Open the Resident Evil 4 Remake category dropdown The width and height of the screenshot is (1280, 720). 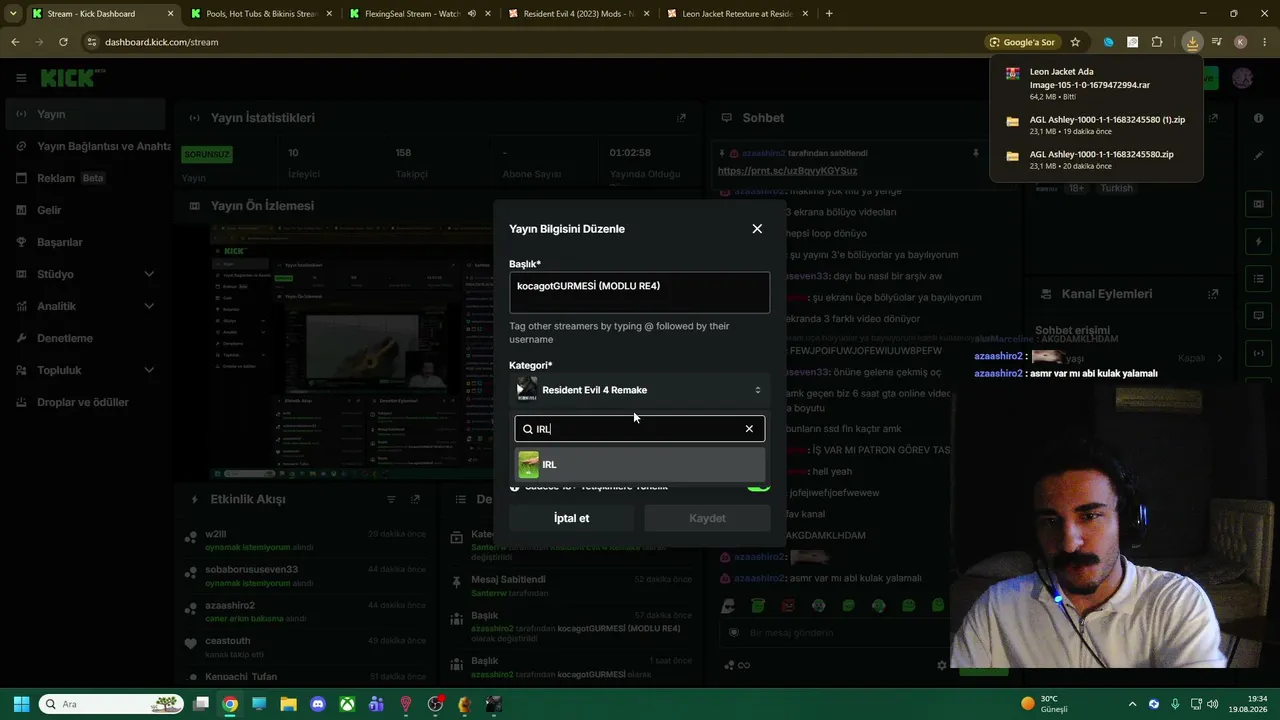click(640, 390)
